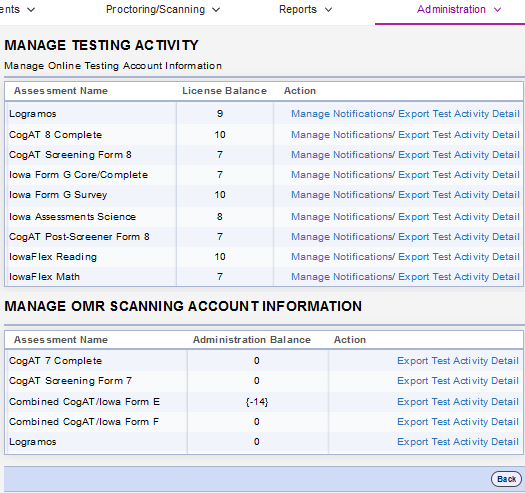Select the IowaFlex Math assessment name
This screenshot has height=493, width=525.
click(44, 277)
